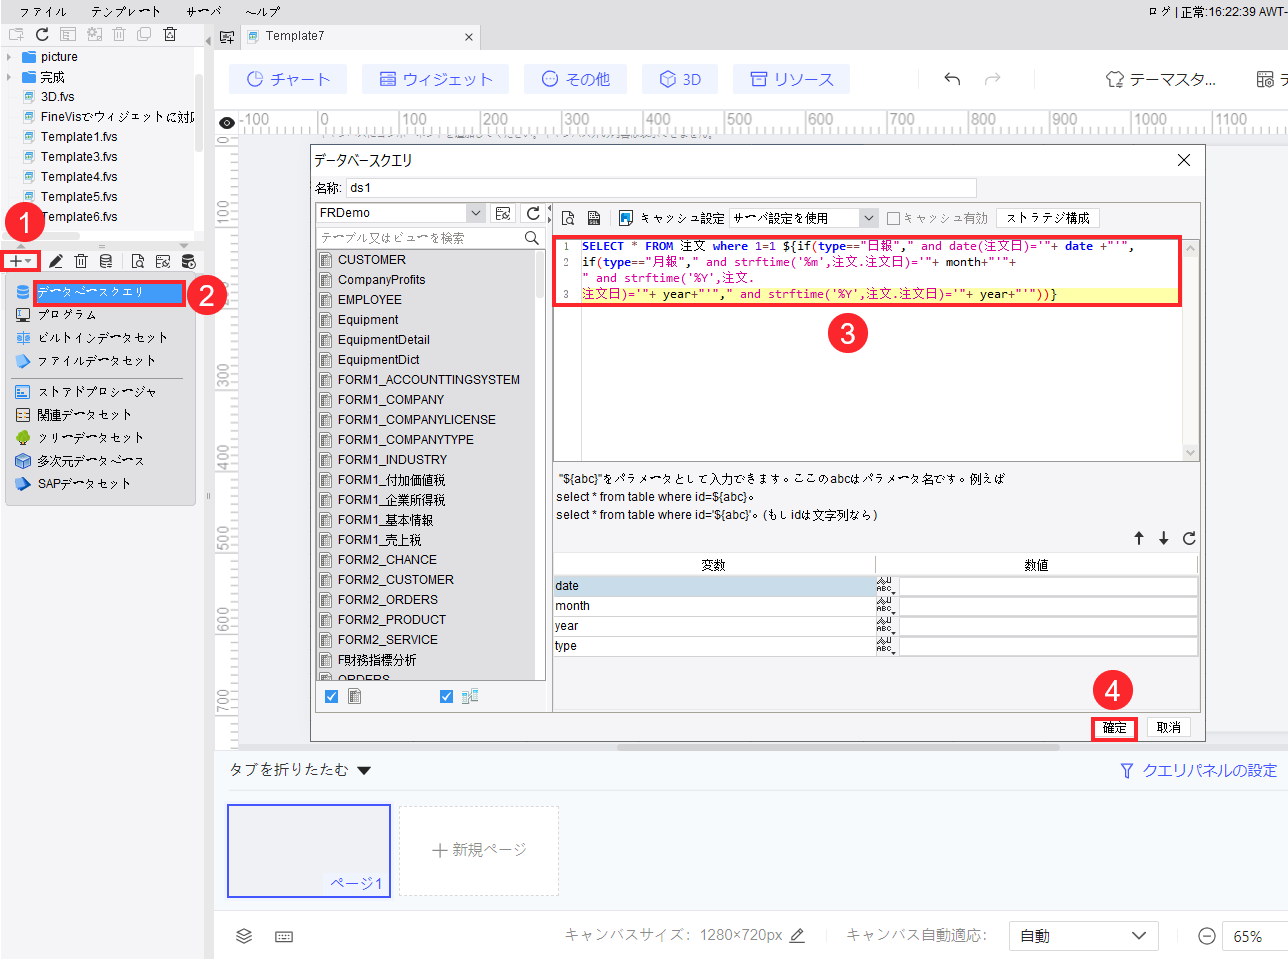This screenshot has width=1288, height=959.
Task: Open the テンプレート menu
Action: [125, 11]
